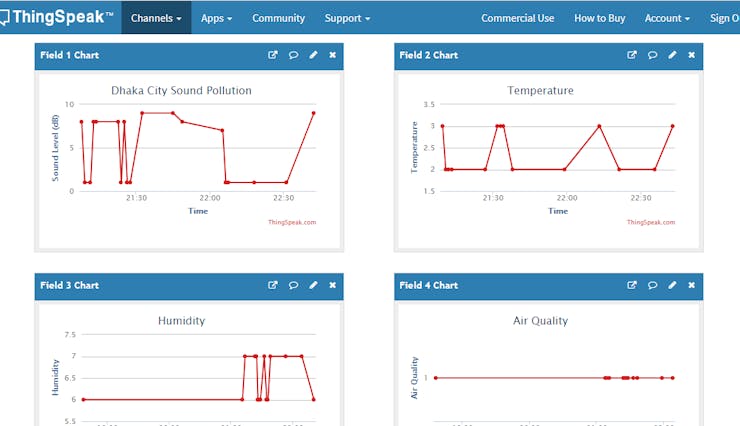Edit Field 2 Chart with pencil icon
This screenshot has width=740, height=426.
tap(672, 55)
